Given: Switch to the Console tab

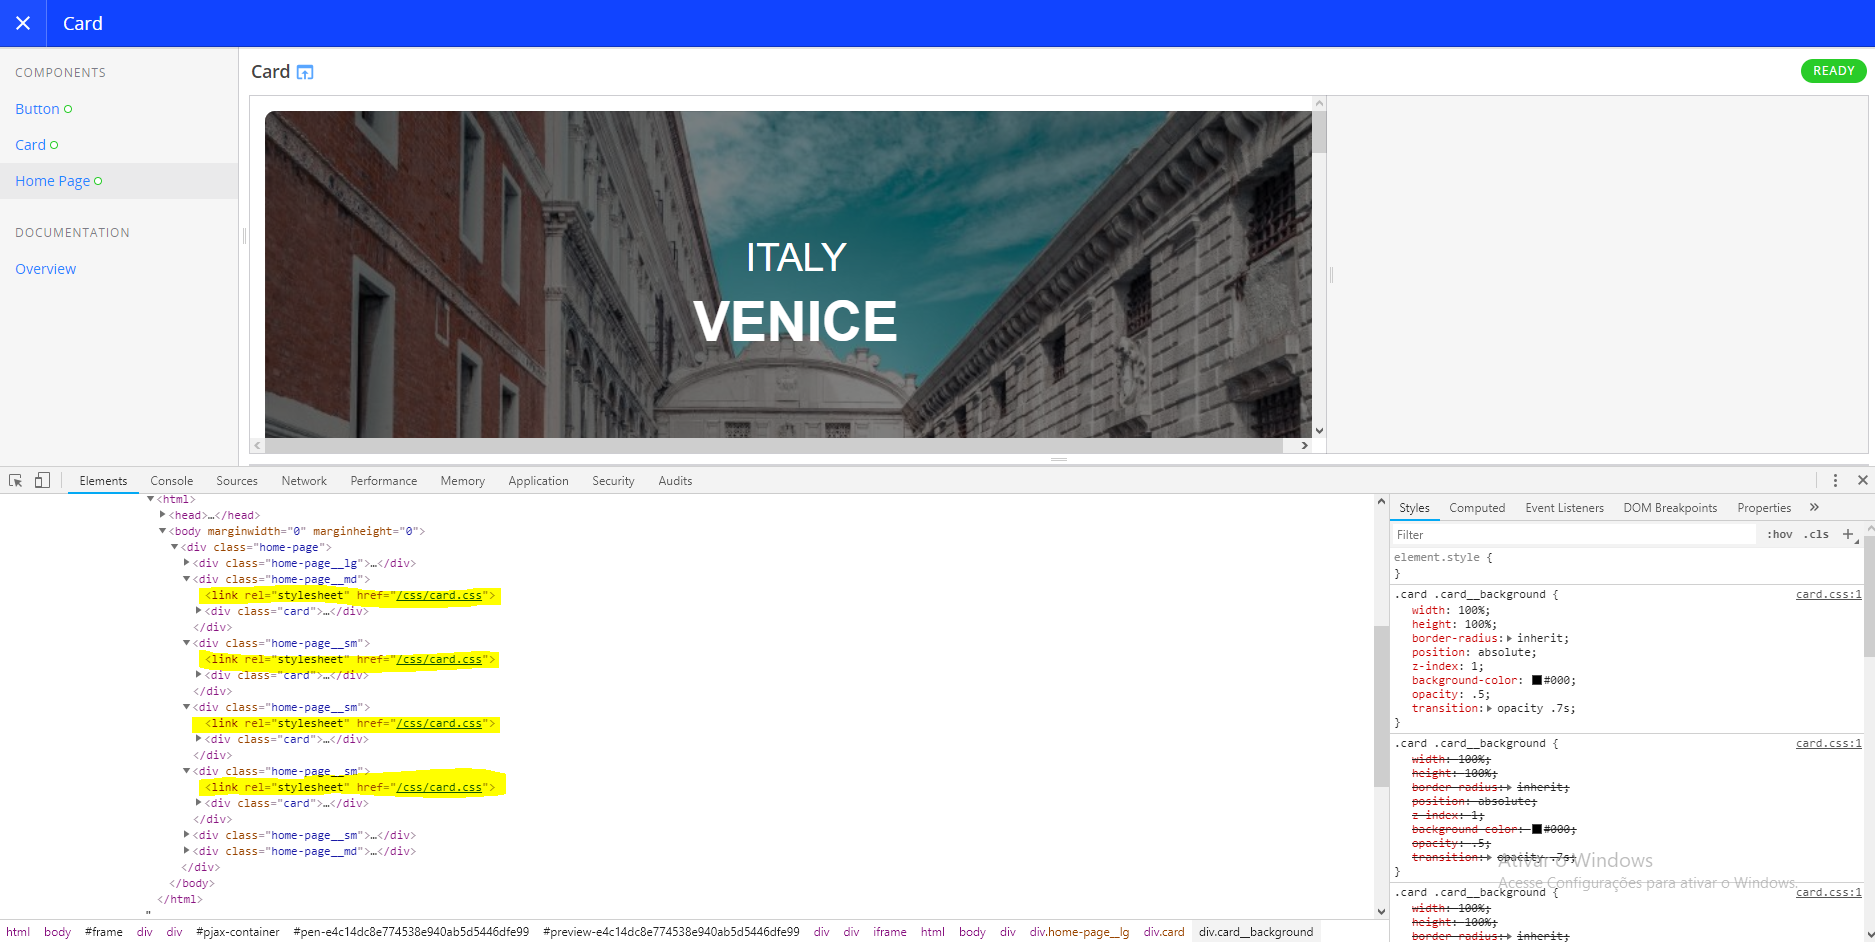Looking at the screenshot, I should point(172,481).
